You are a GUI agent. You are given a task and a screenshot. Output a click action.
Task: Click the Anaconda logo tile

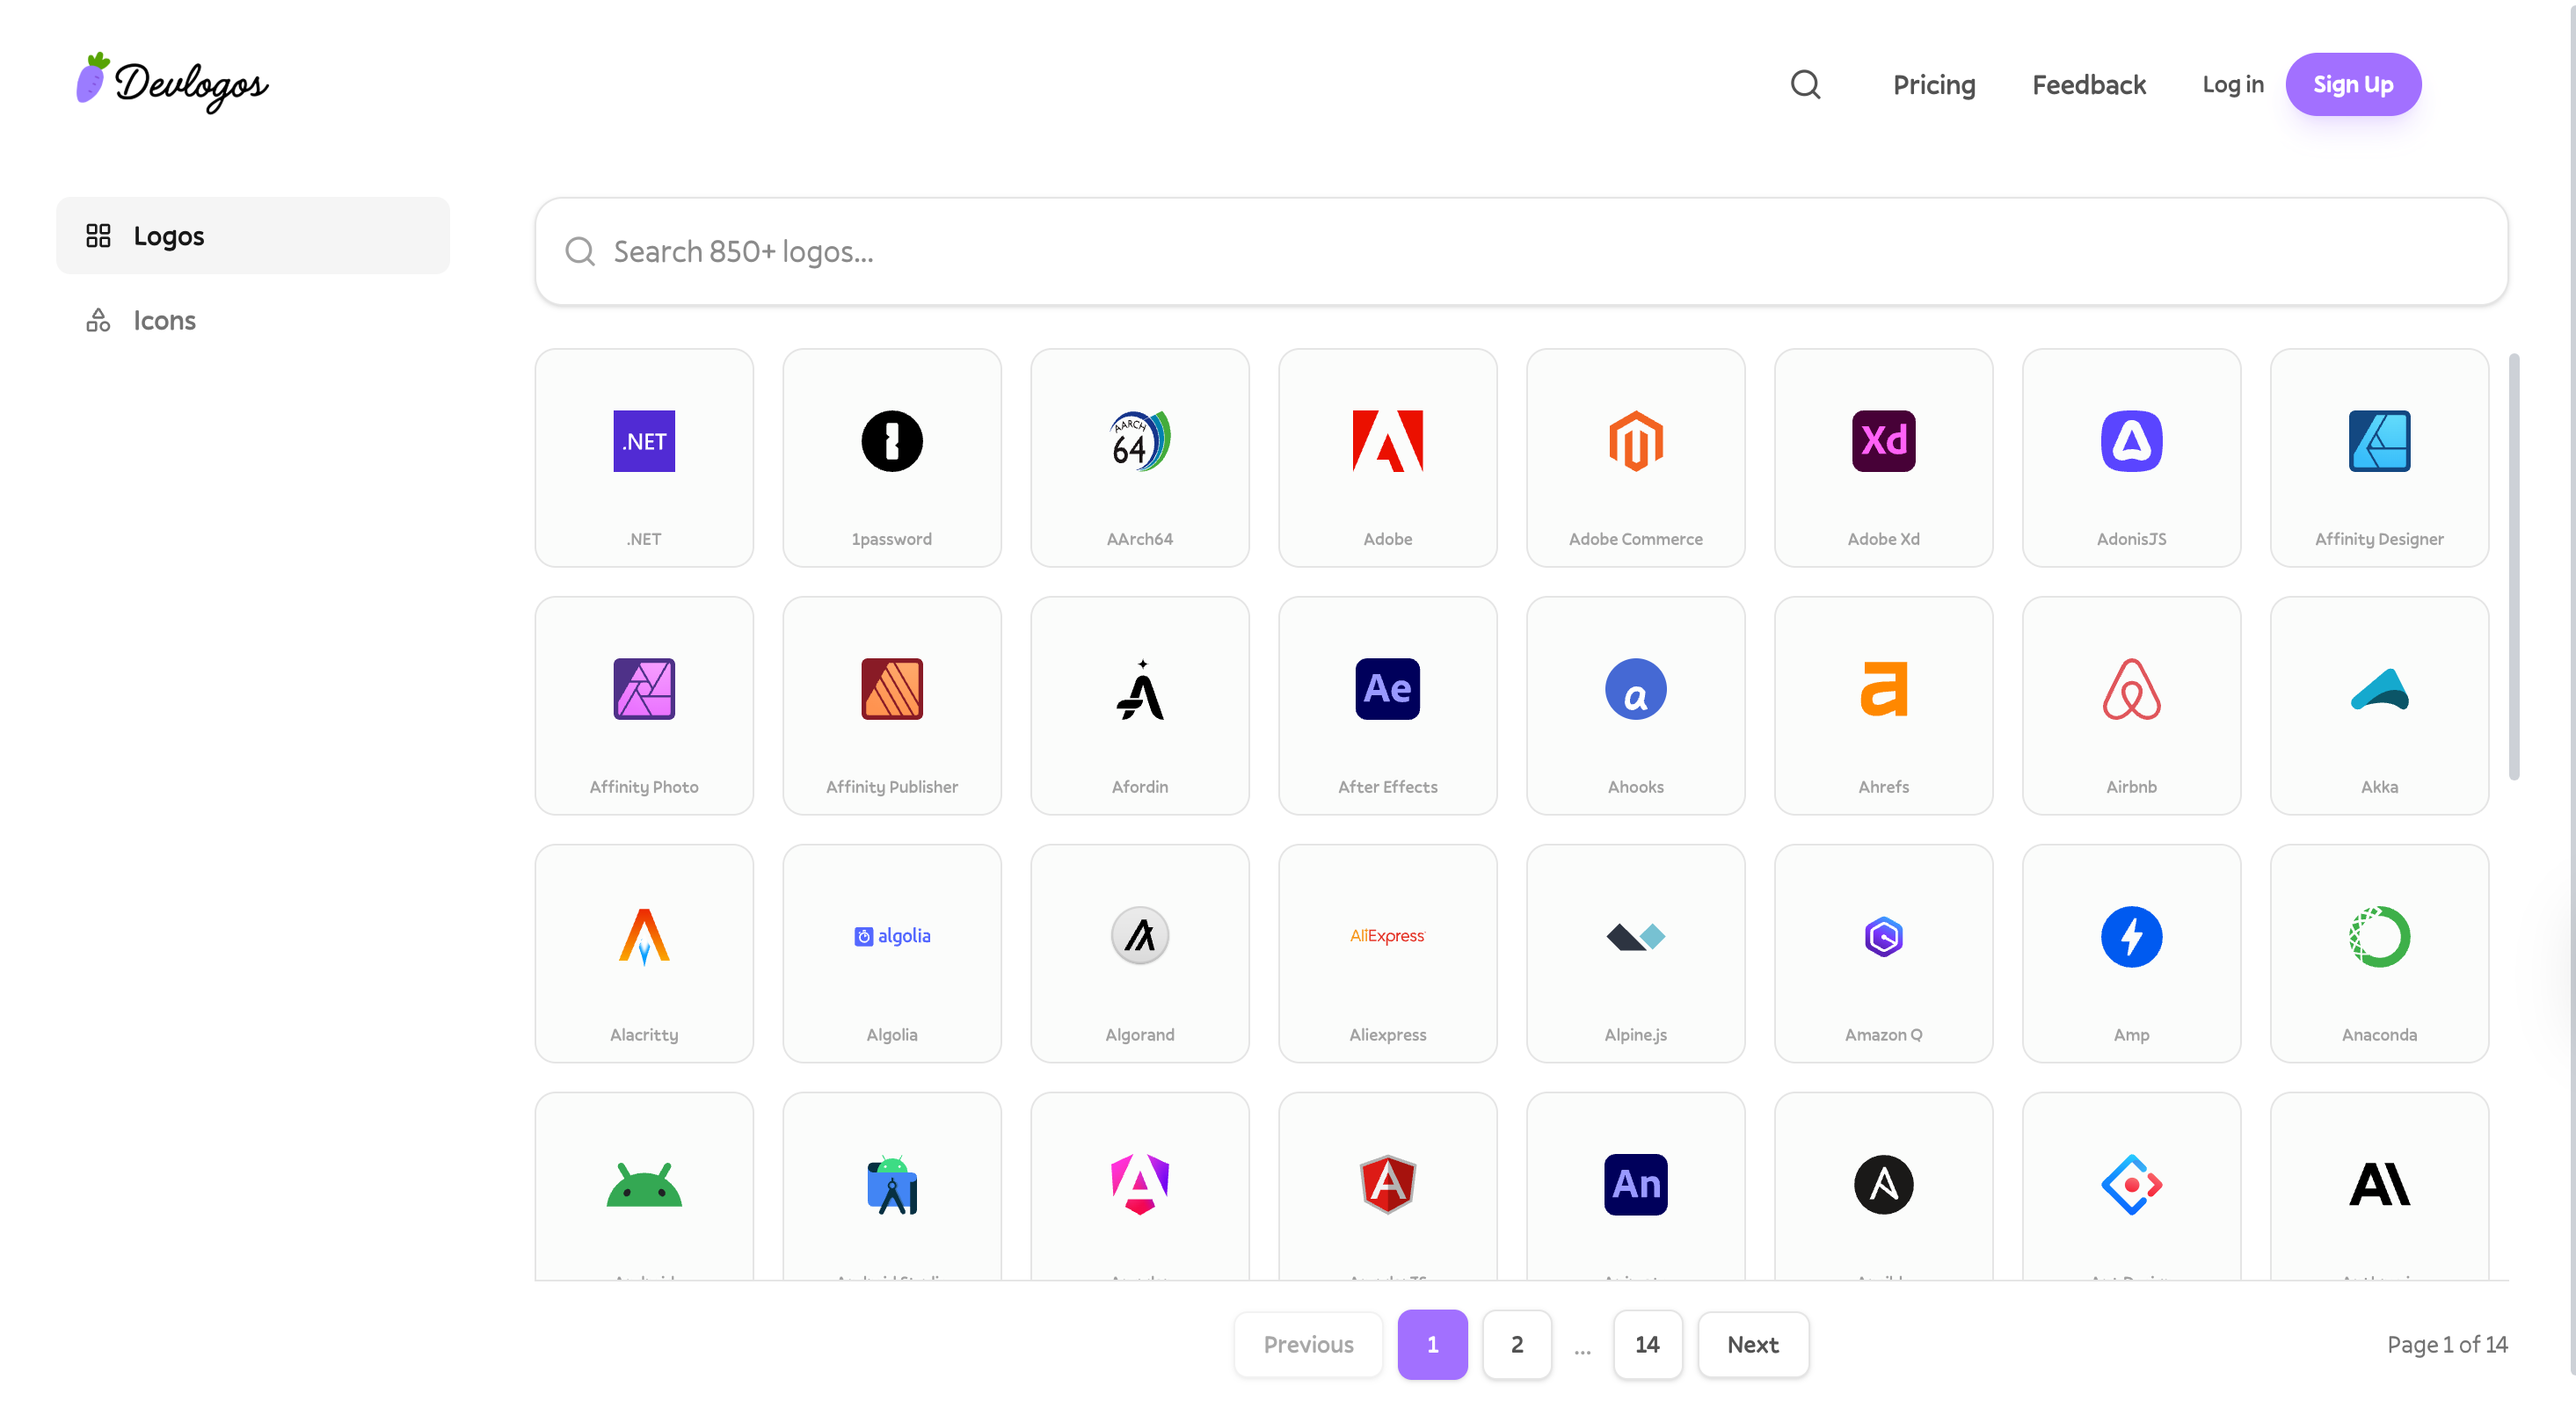[2379, 953]
